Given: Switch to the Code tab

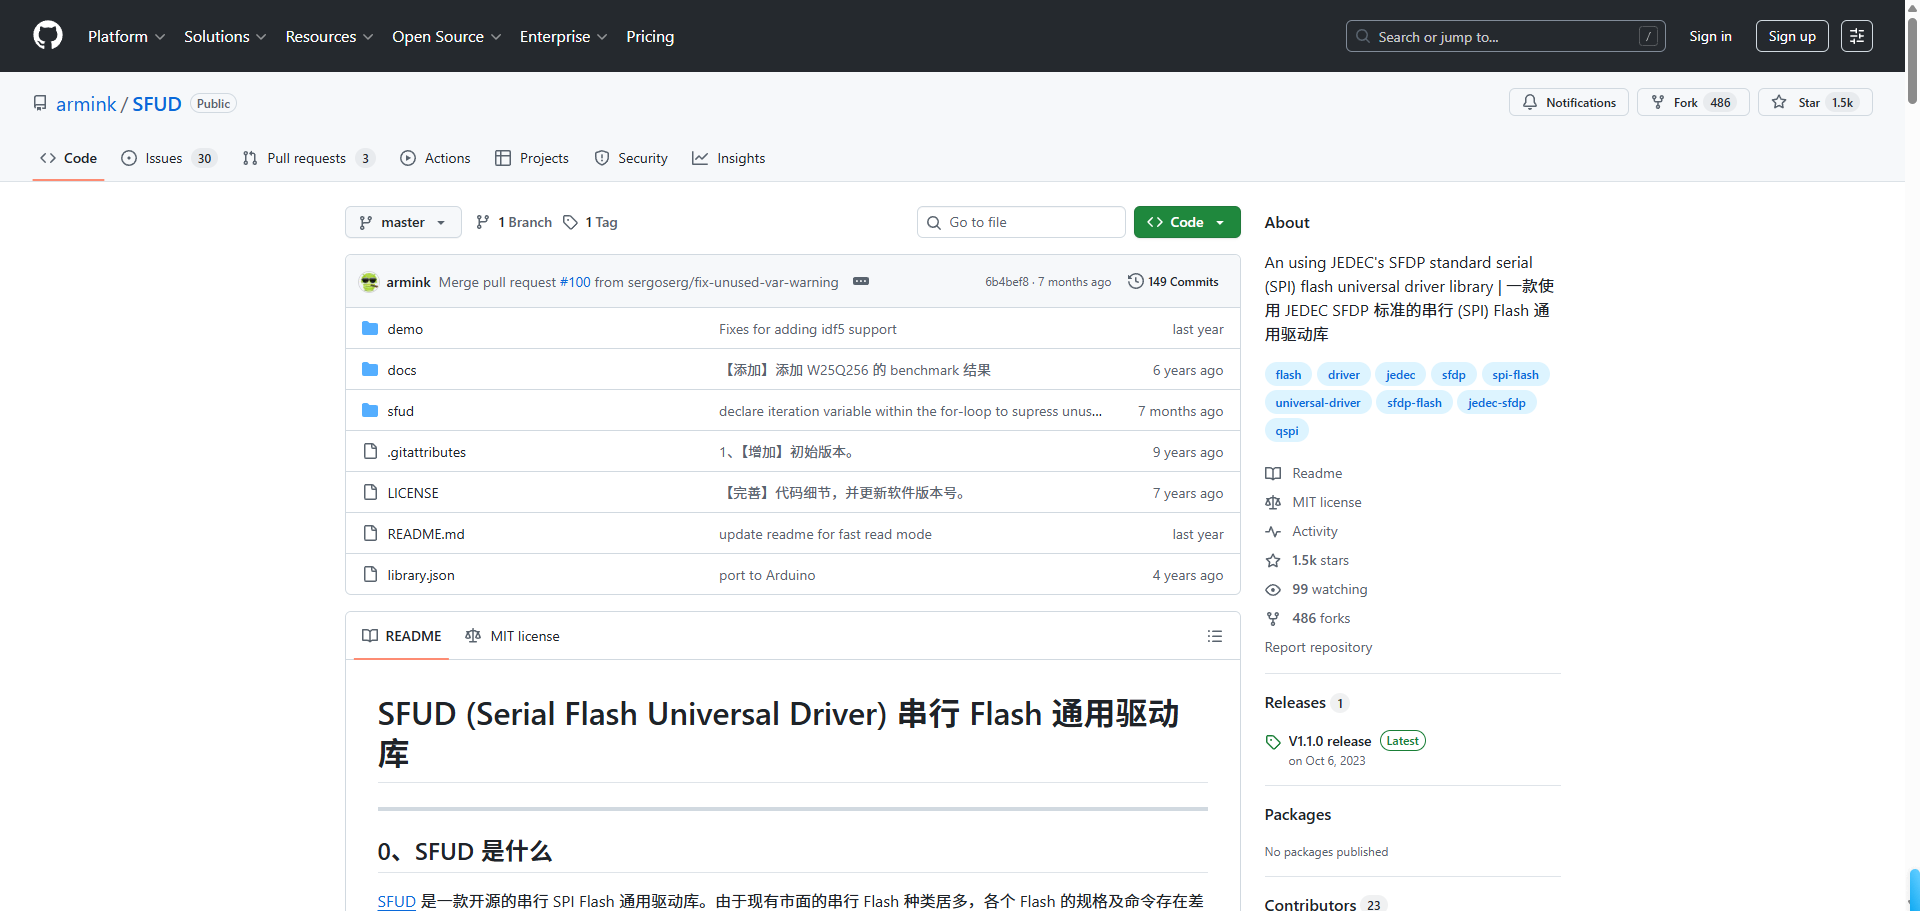Looking at the screenshot, I should click(x=68, y=158).
